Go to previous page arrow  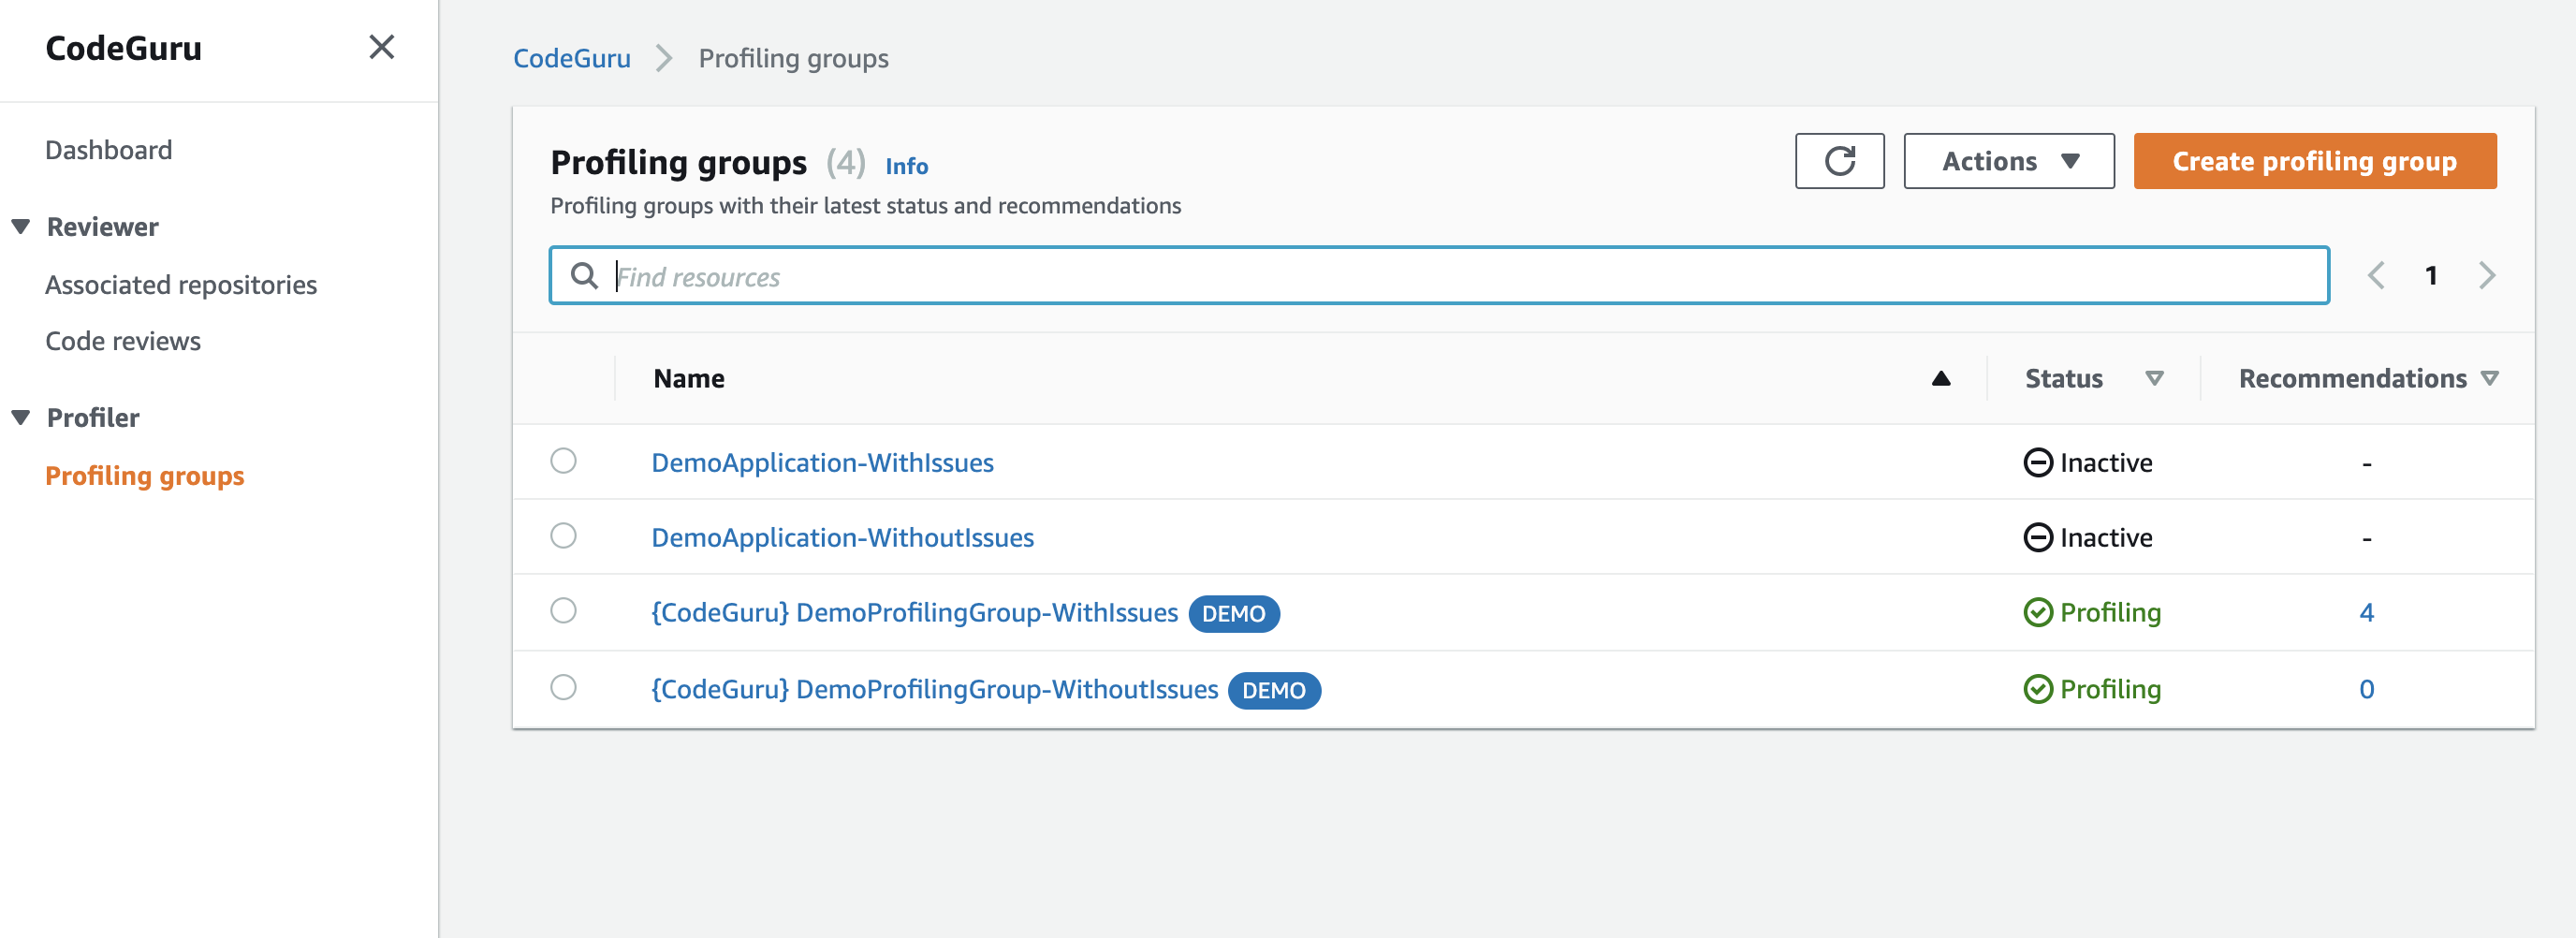tap(2376, 275)
